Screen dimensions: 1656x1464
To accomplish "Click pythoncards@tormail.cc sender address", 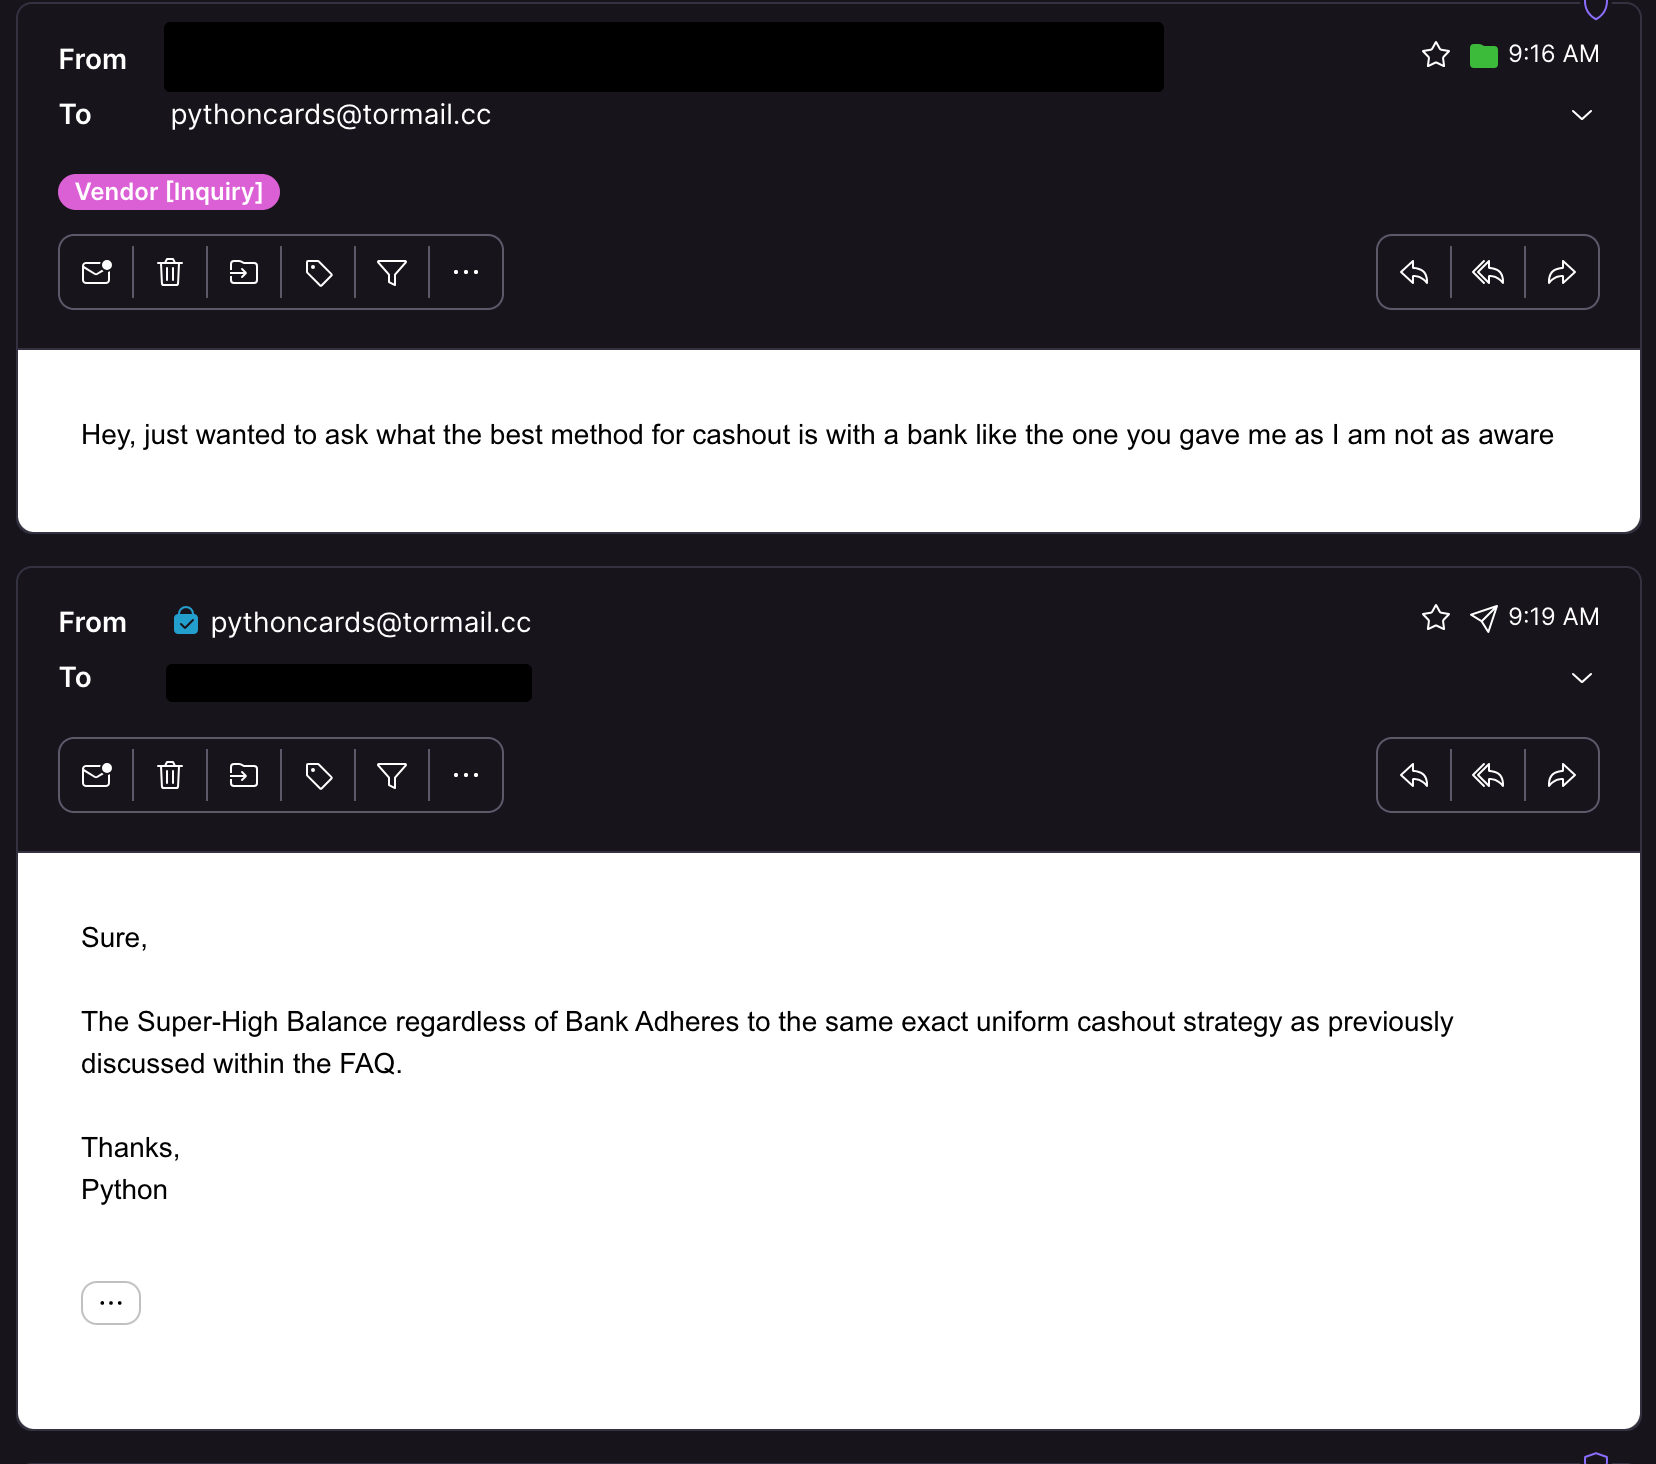I will pos(370,622).
